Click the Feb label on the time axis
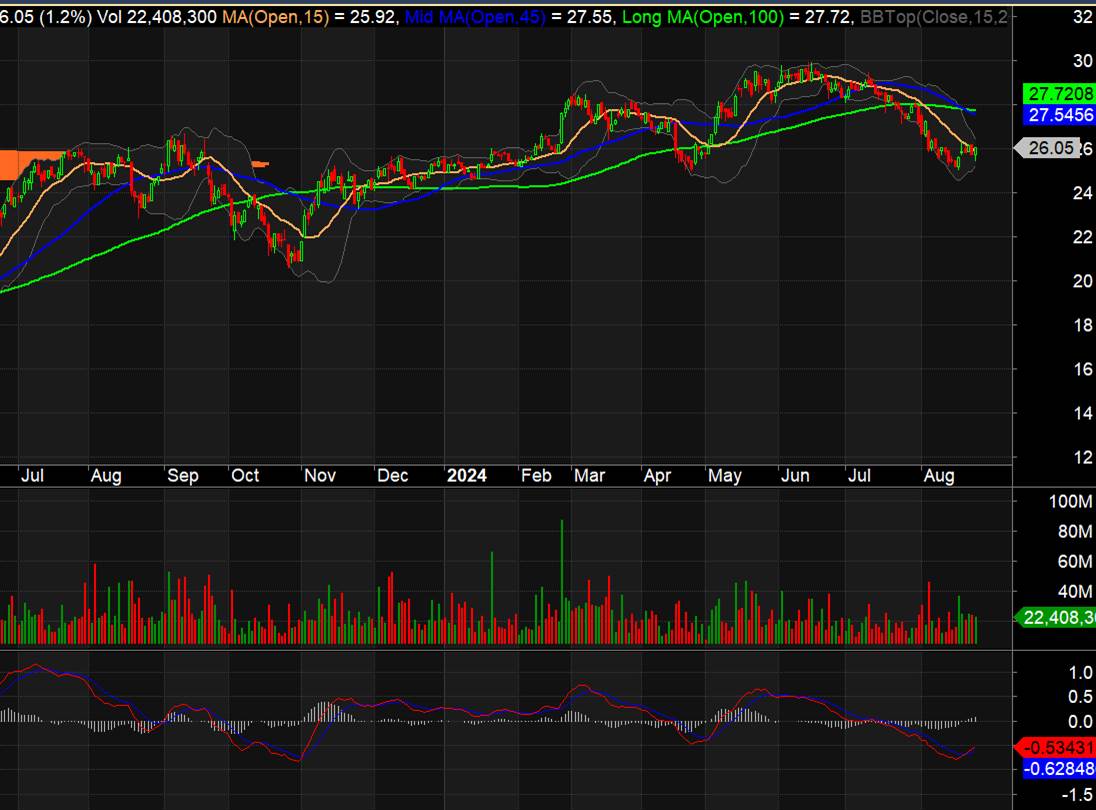 pos(536,476)
